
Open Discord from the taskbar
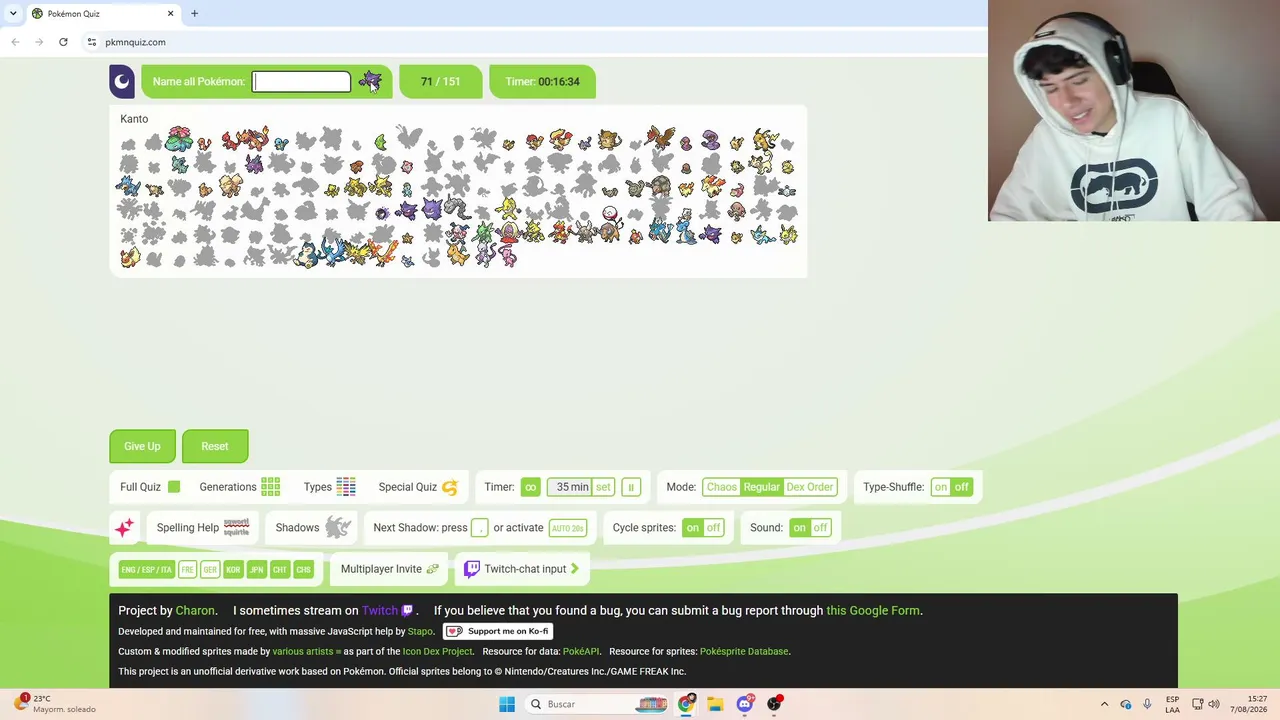click(x=745, y=704)
